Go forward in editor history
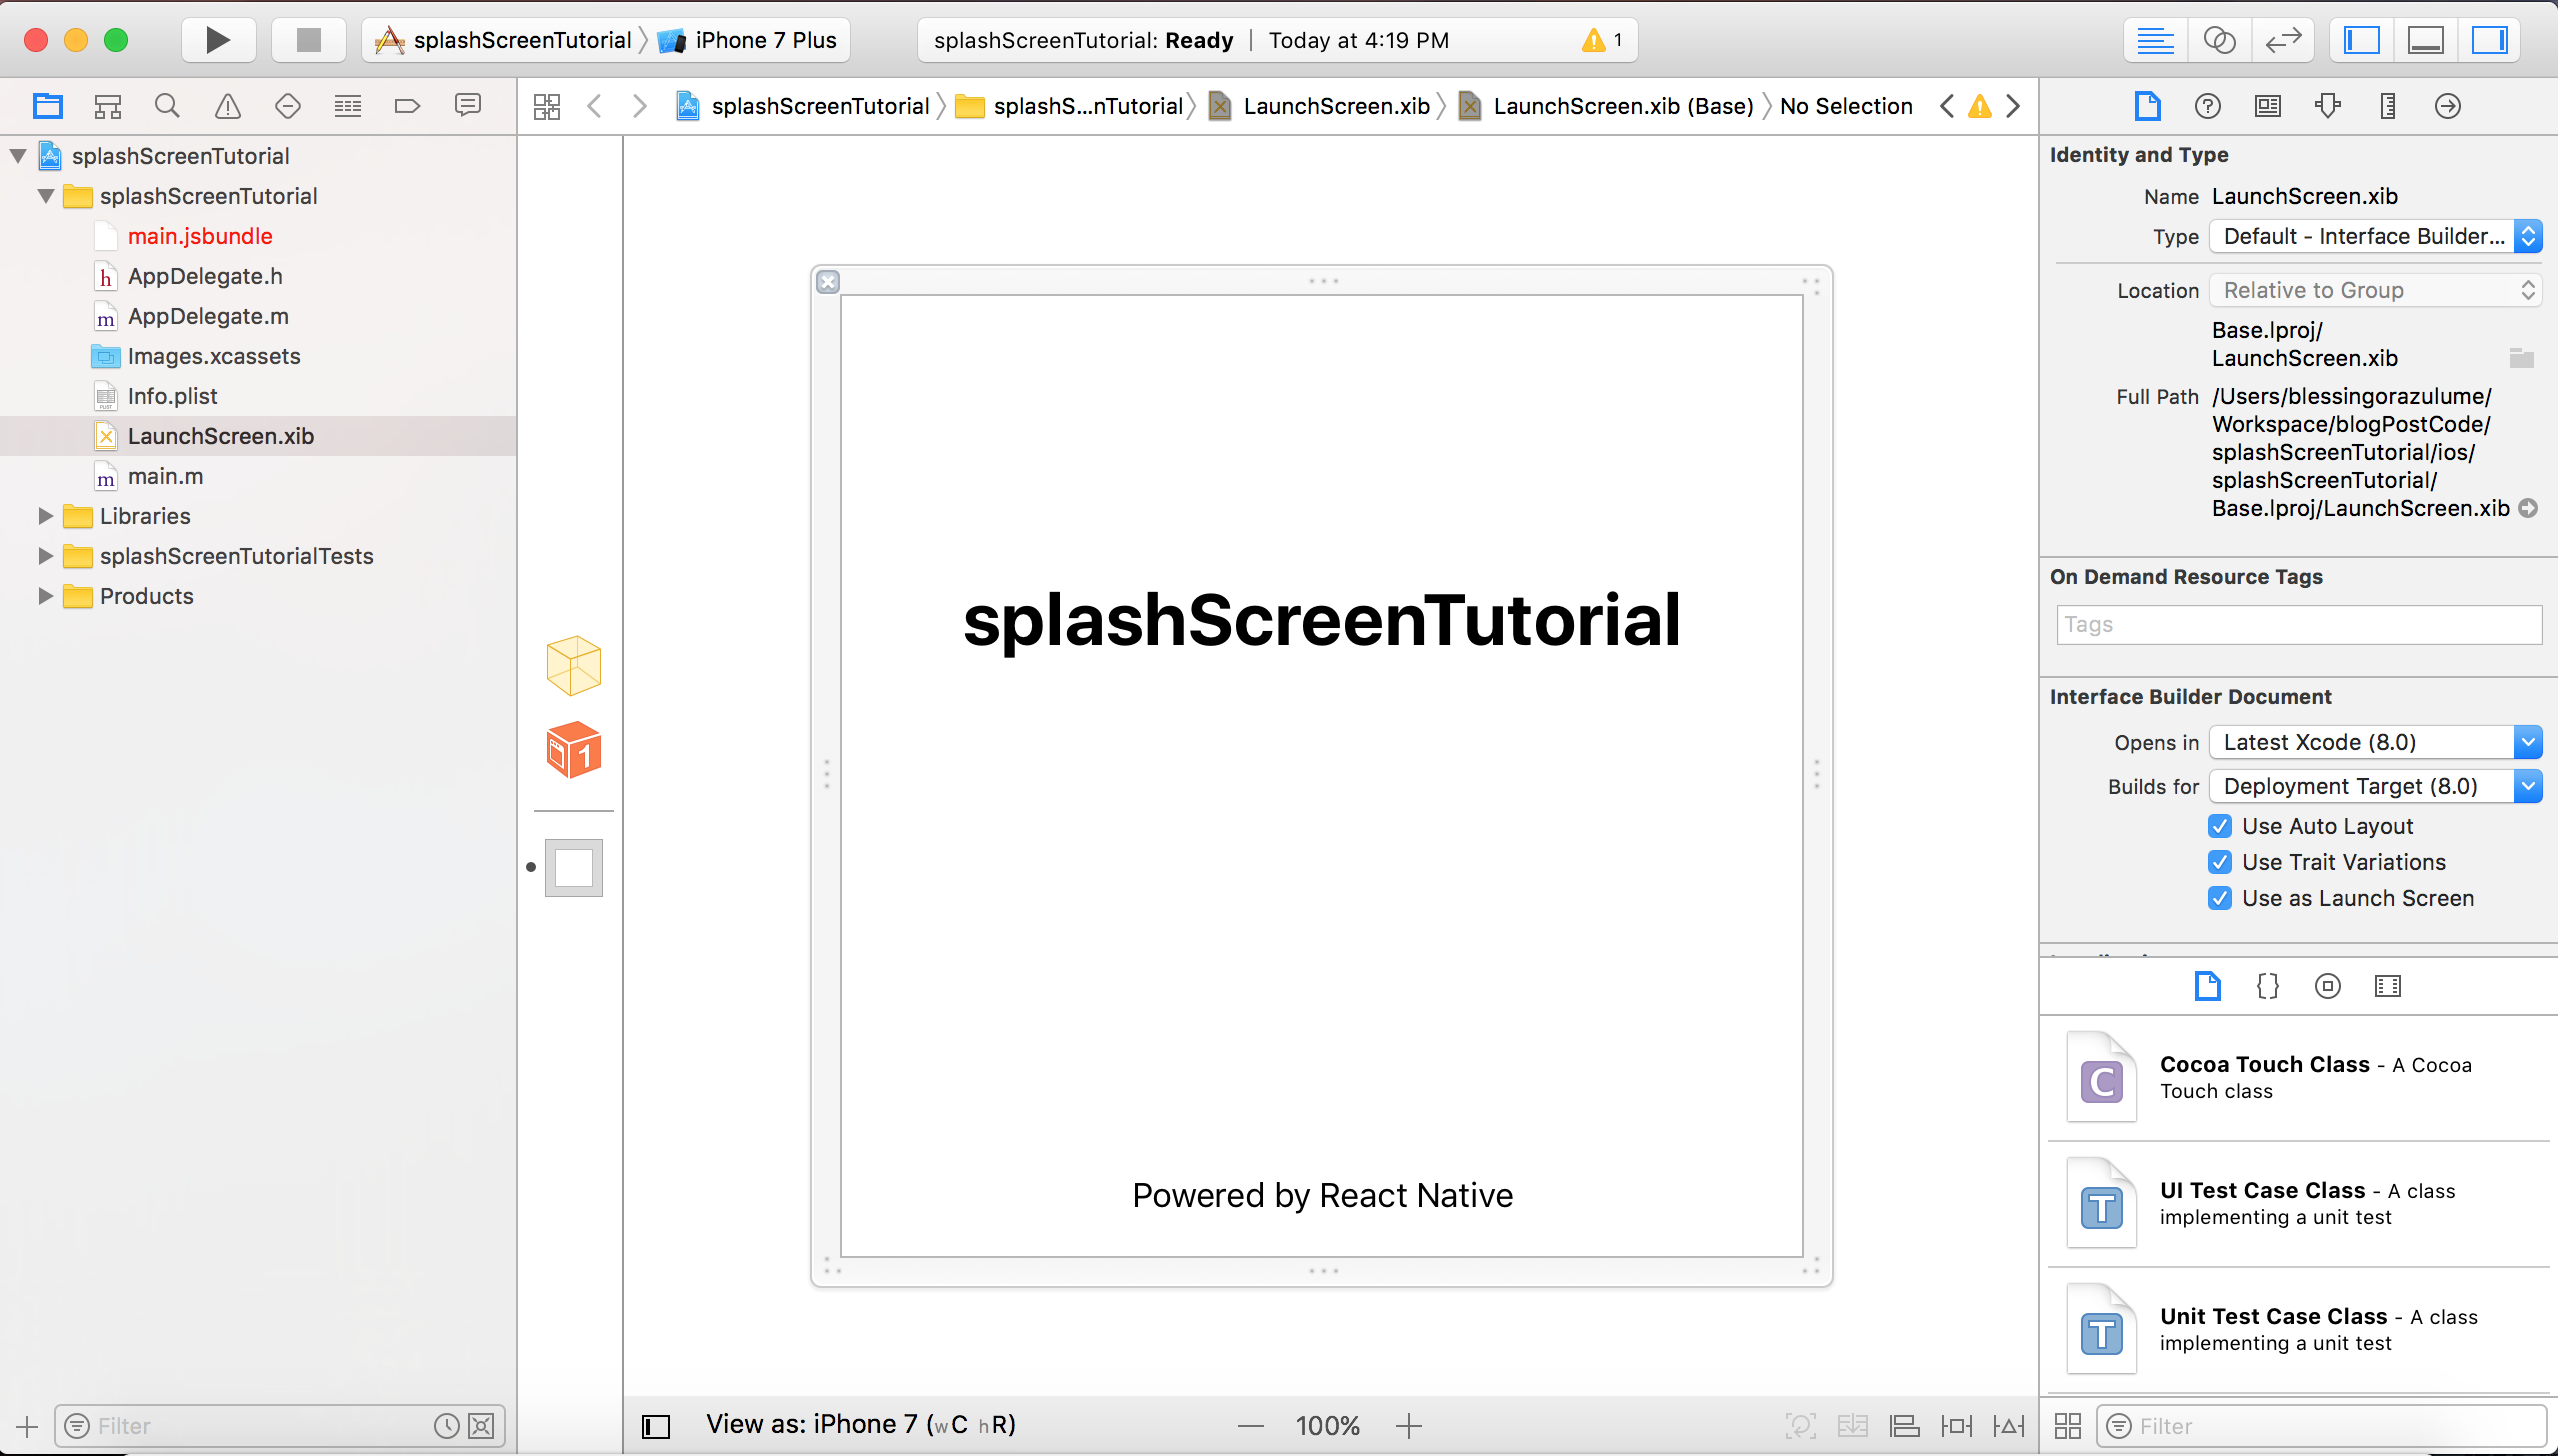The width and height of the screenshot is (2558, 1456). (x=640, y=106)
